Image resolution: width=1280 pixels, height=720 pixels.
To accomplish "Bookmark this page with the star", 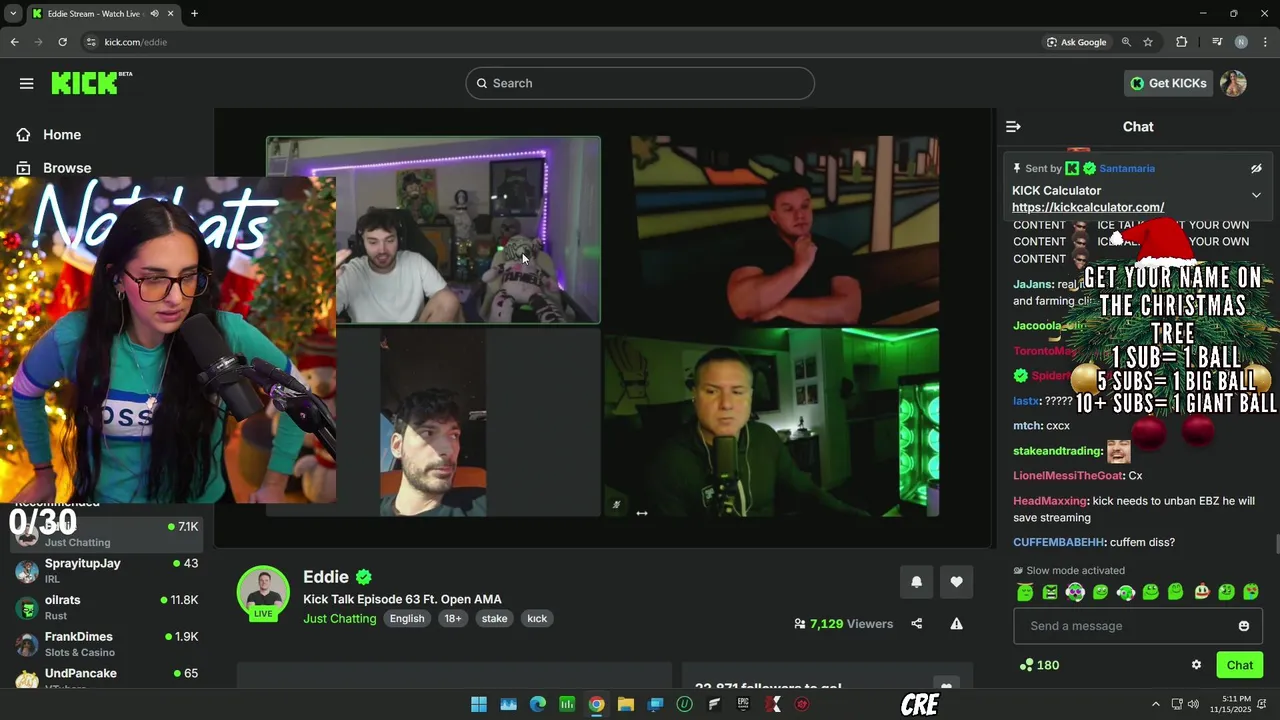I will tap(1148, 42).
